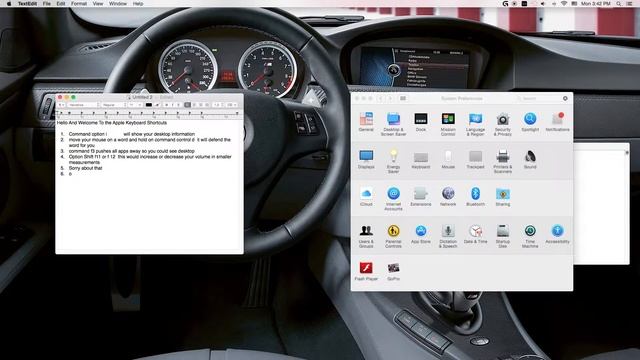Open Users & Groups preferences
Screen dimensions: 640x360
[x=366, y=236]
